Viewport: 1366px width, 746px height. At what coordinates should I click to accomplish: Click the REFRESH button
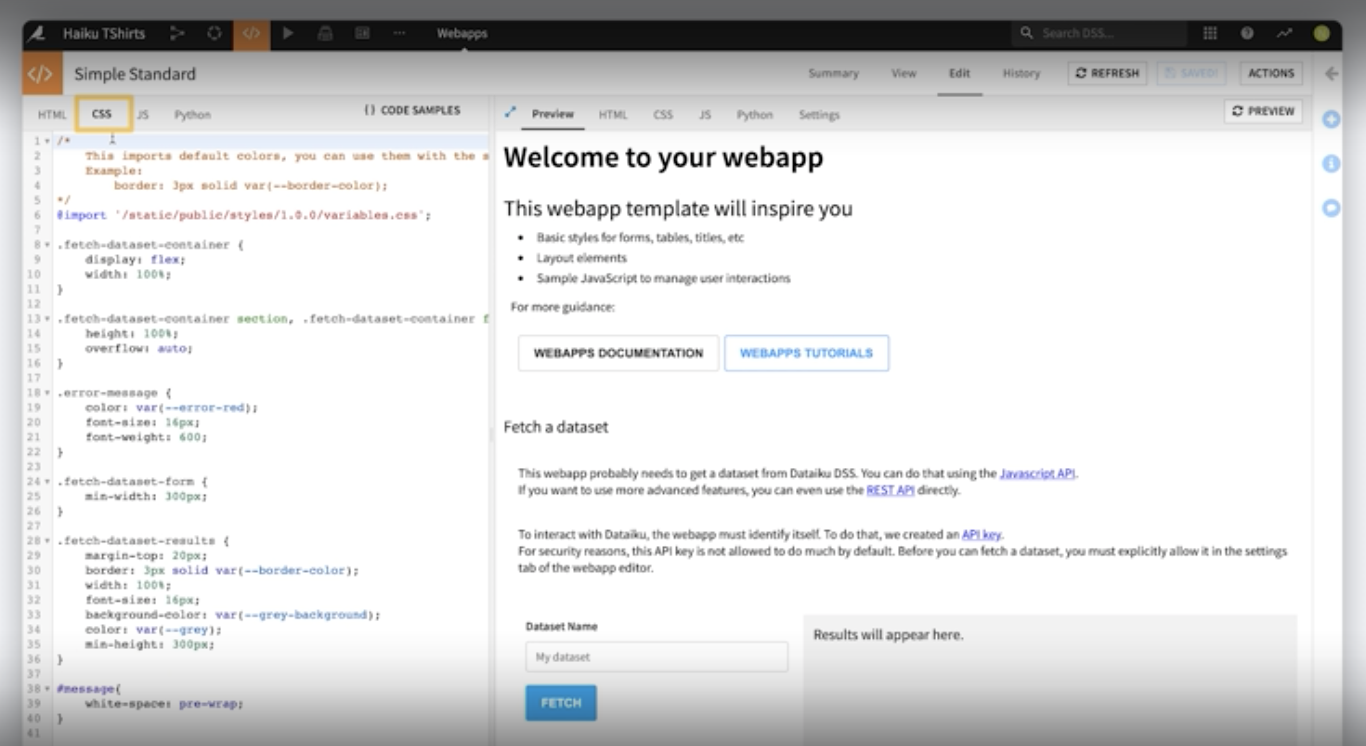coord(1108,73)
